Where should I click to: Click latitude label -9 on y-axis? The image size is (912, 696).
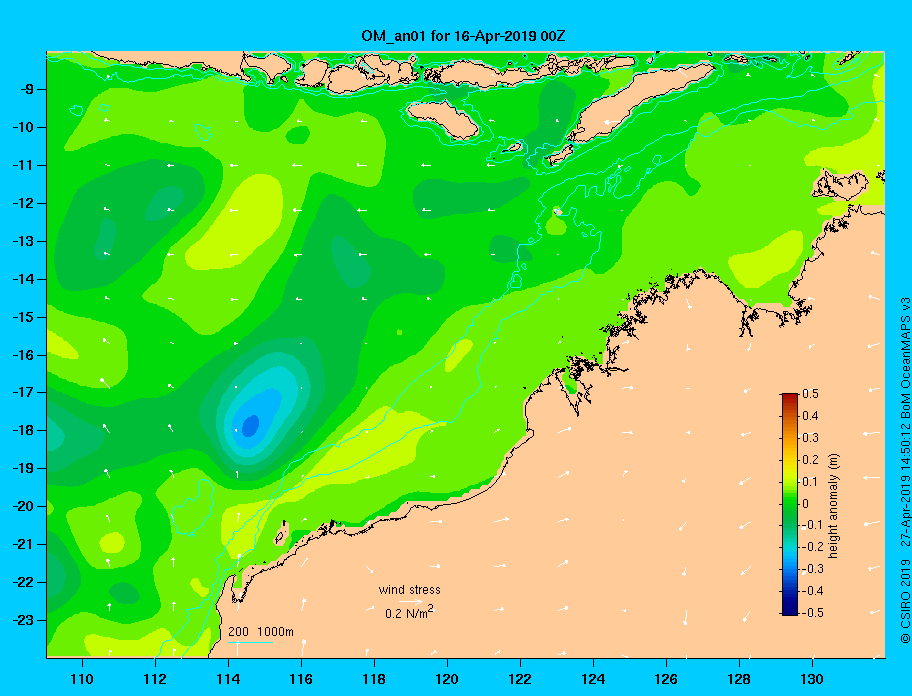25,90
